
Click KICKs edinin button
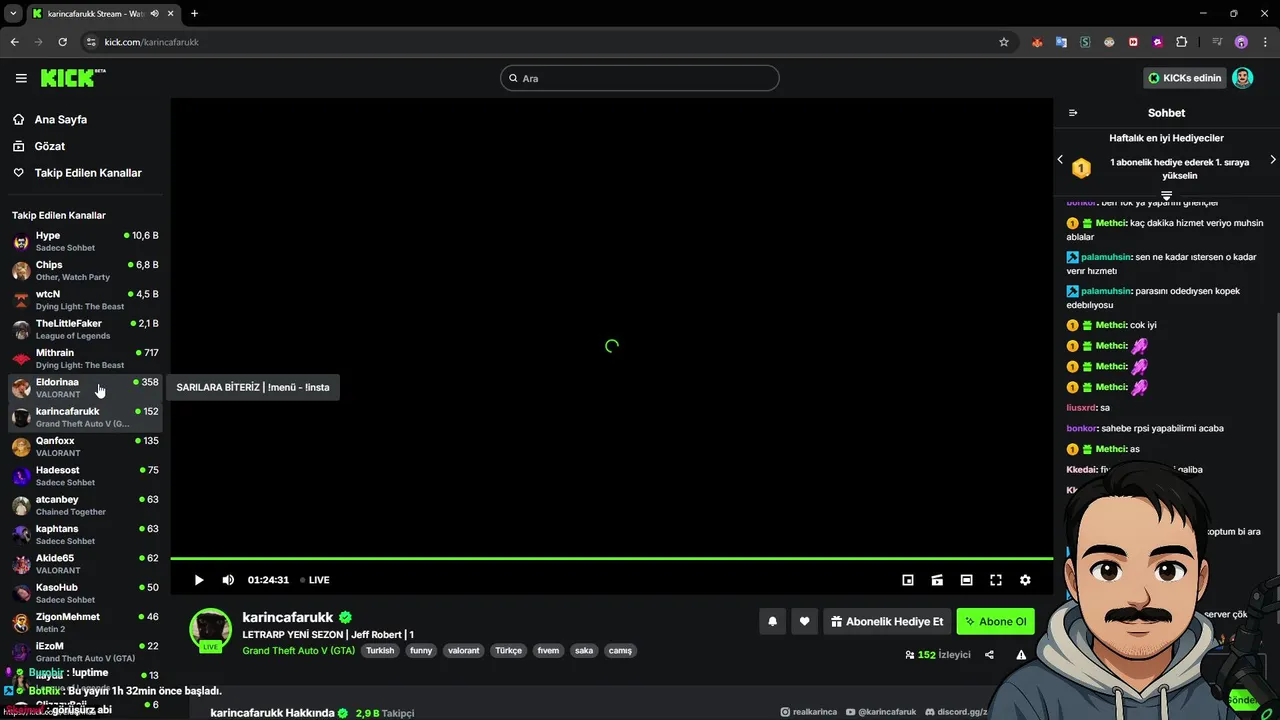(x=1185, y=78)
